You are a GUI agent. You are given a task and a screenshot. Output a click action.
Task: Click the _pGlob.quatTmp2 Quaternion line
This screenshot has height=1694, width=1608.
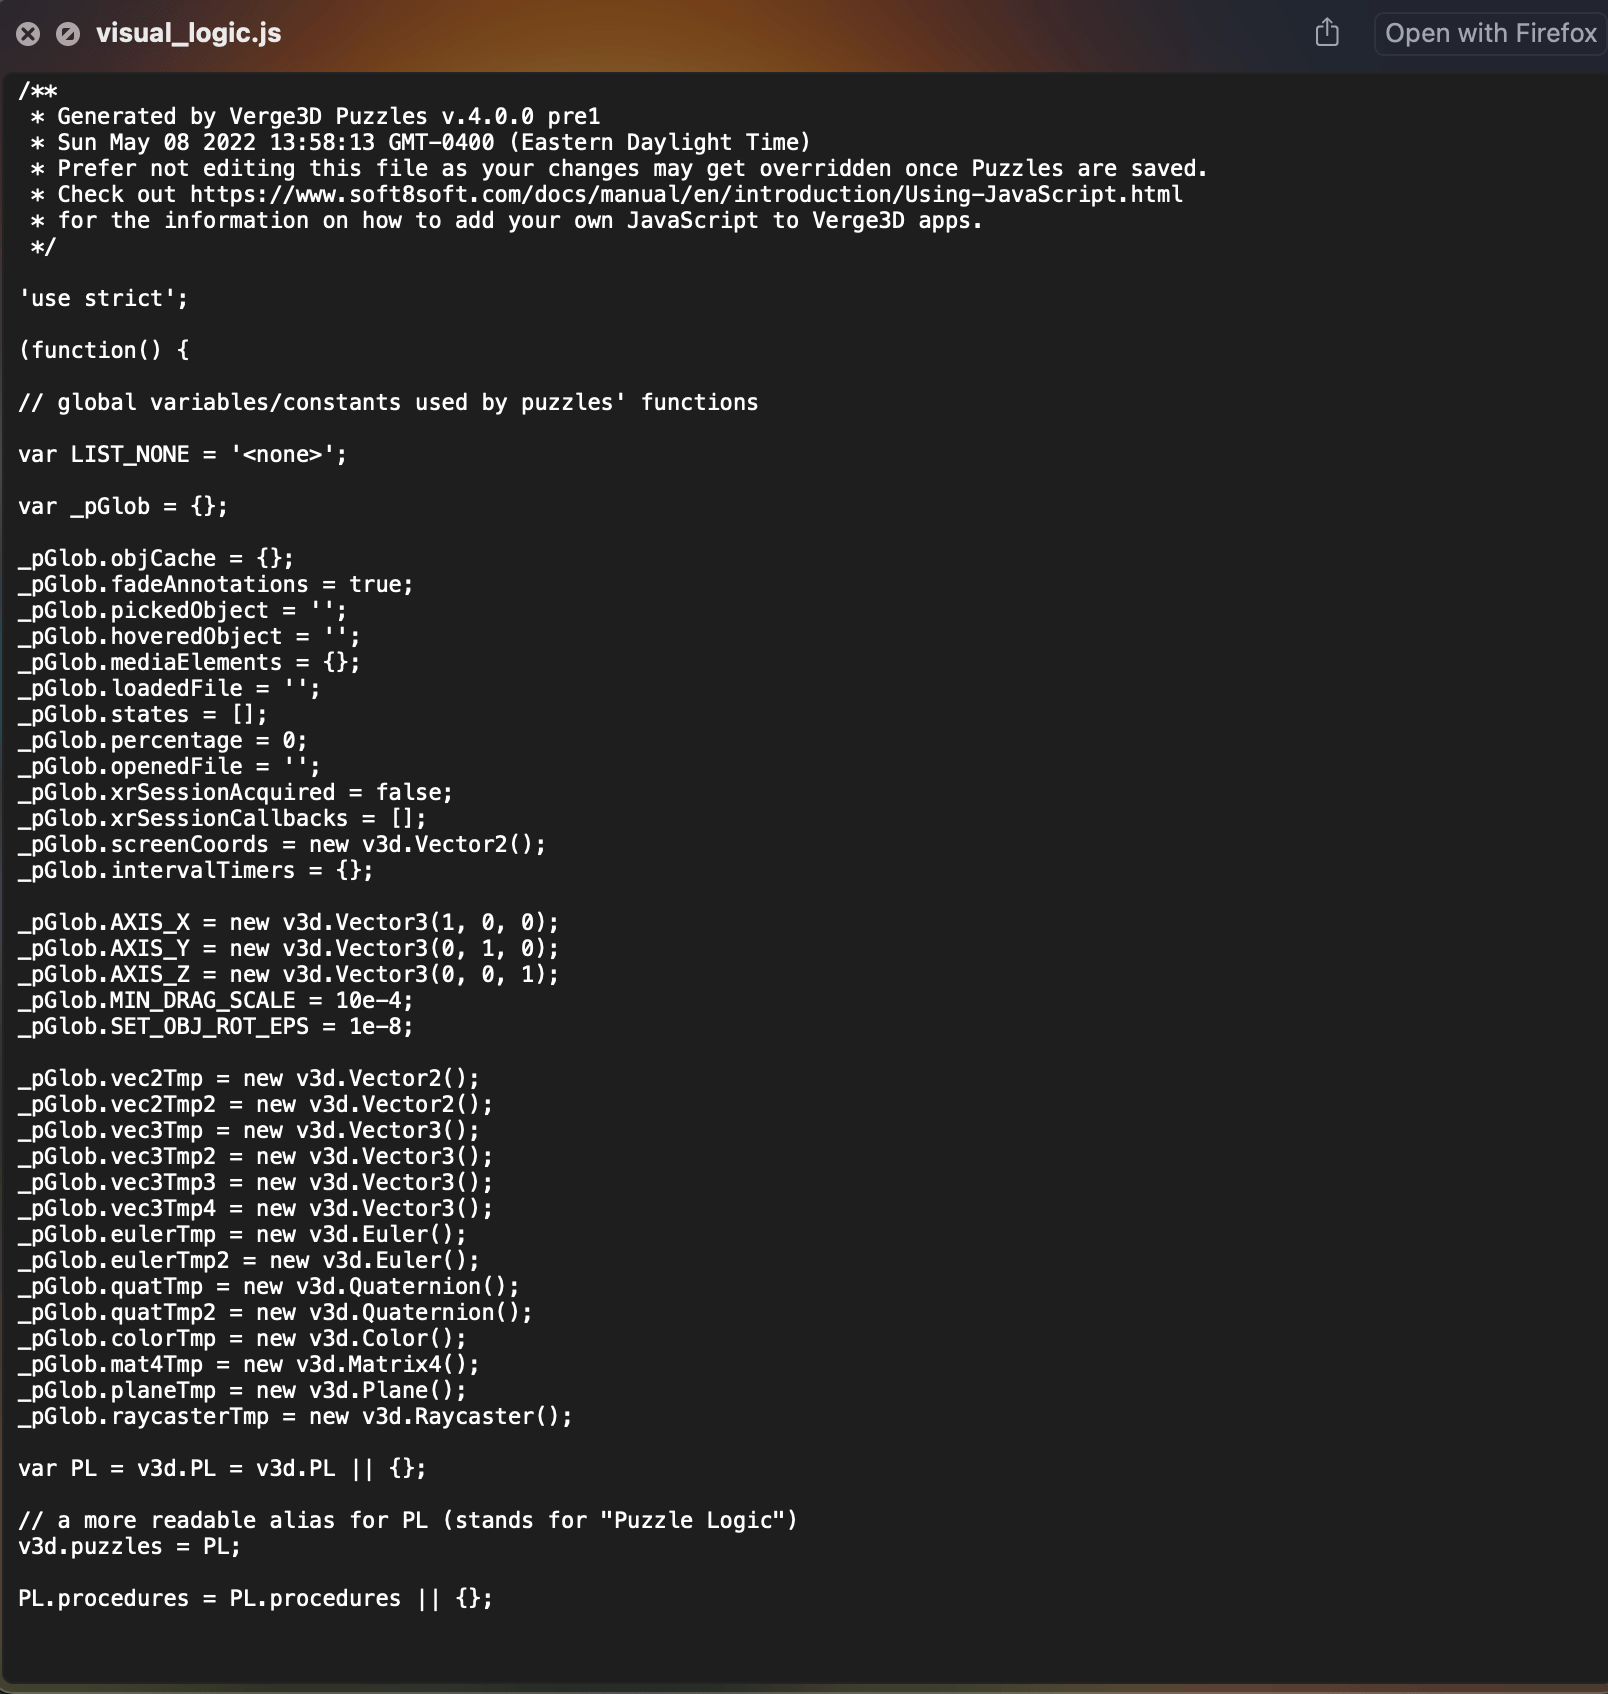coord(275,1312)
